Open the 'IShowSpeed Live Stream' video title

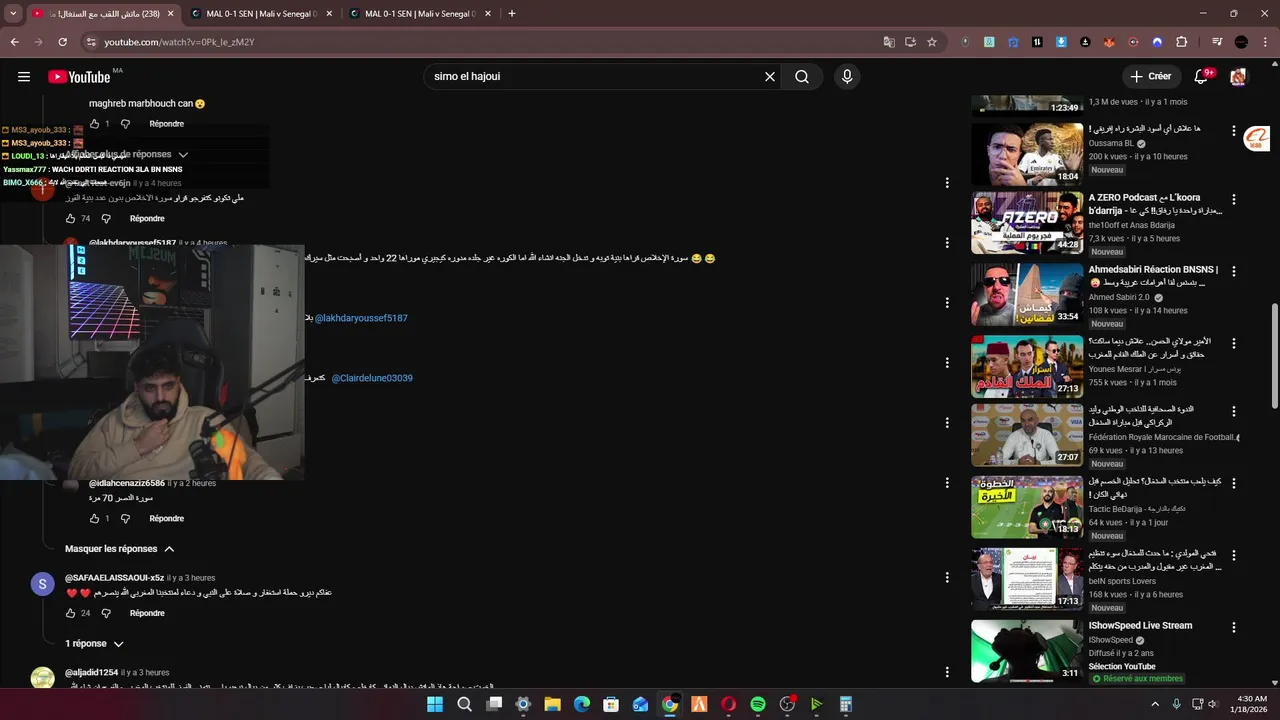click(1140, 626)
